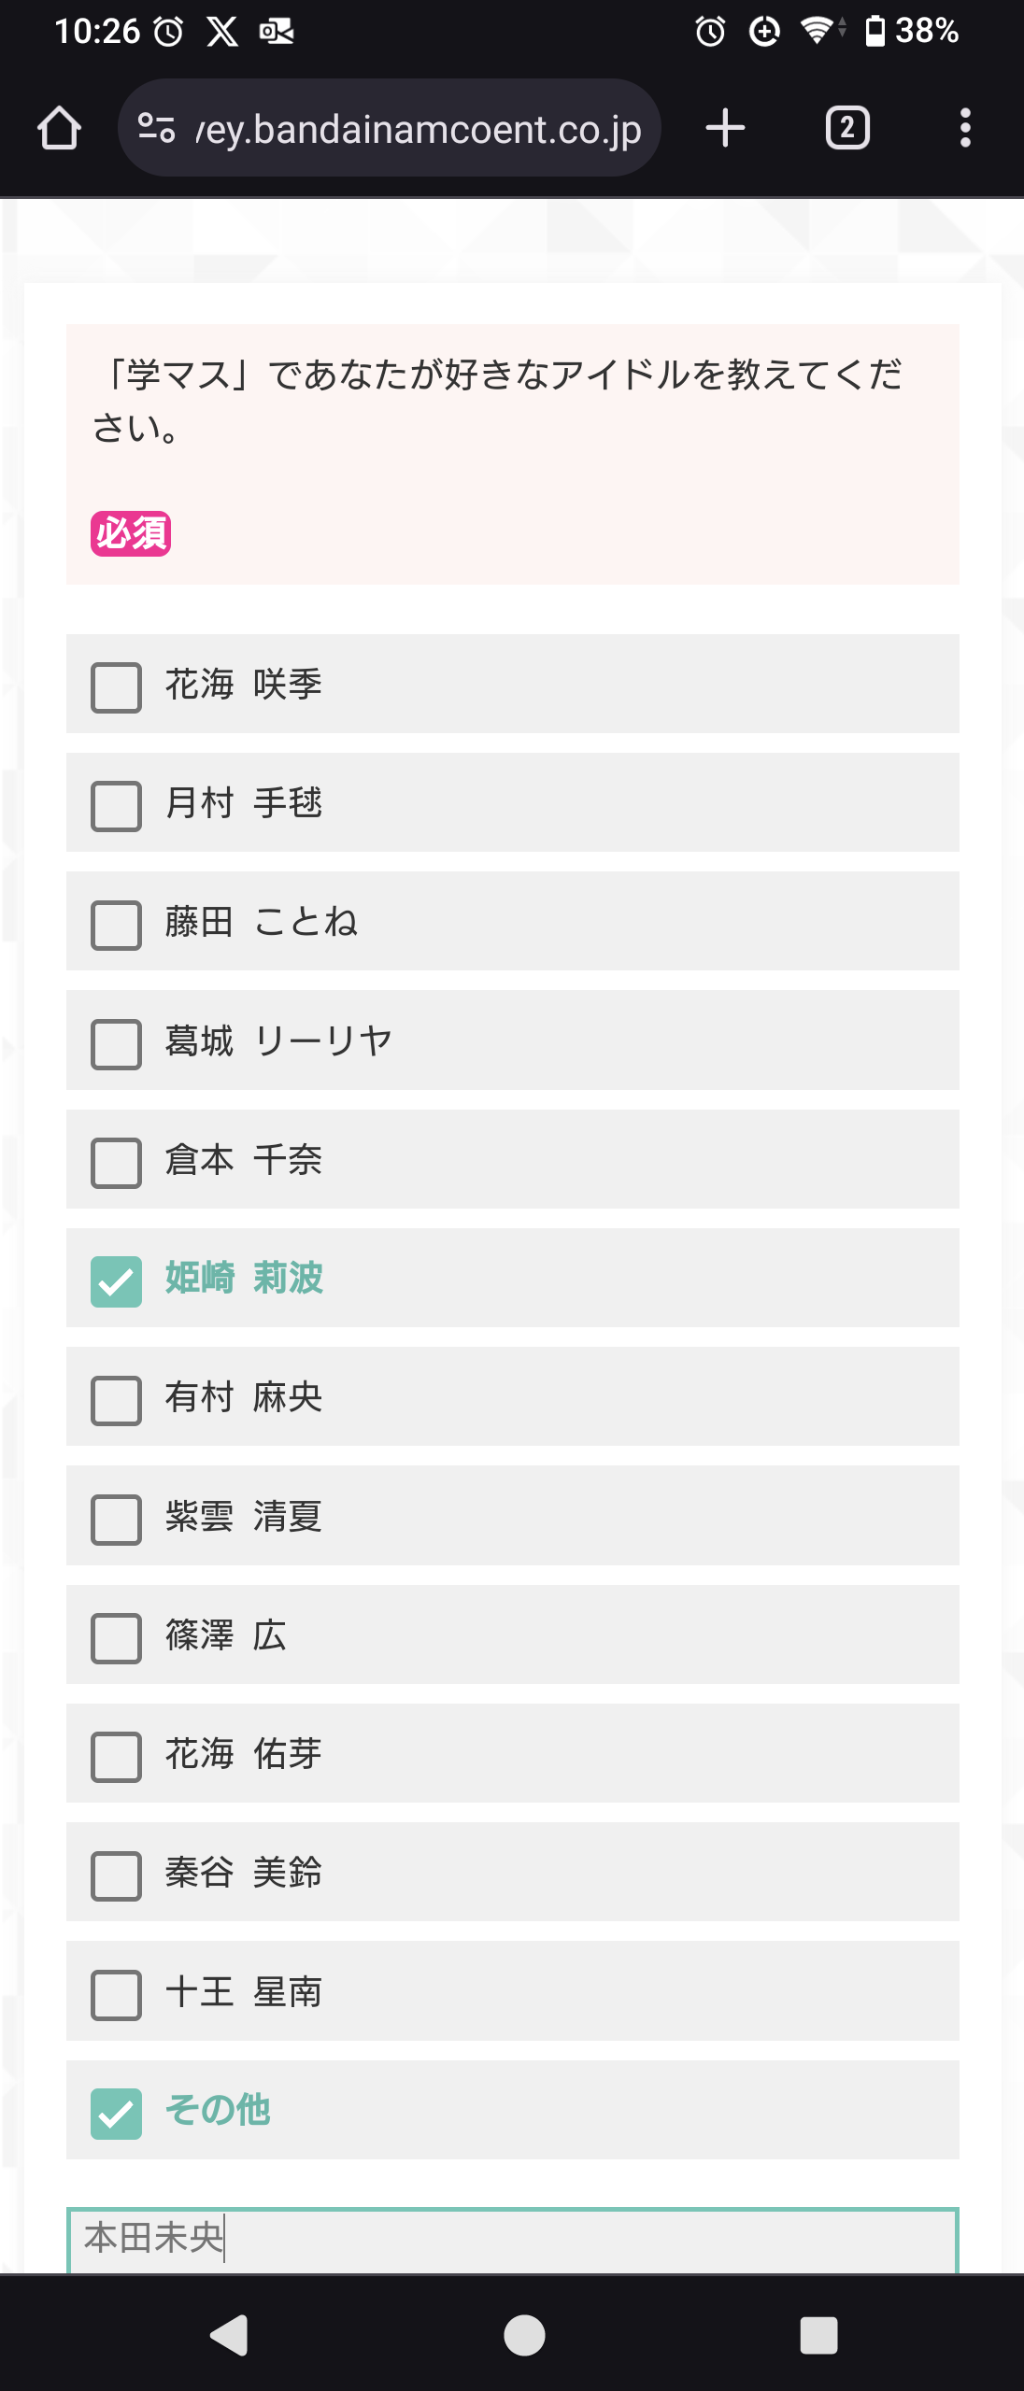Enable the 篠澤 広 checkbox

tap(116, 1638)
